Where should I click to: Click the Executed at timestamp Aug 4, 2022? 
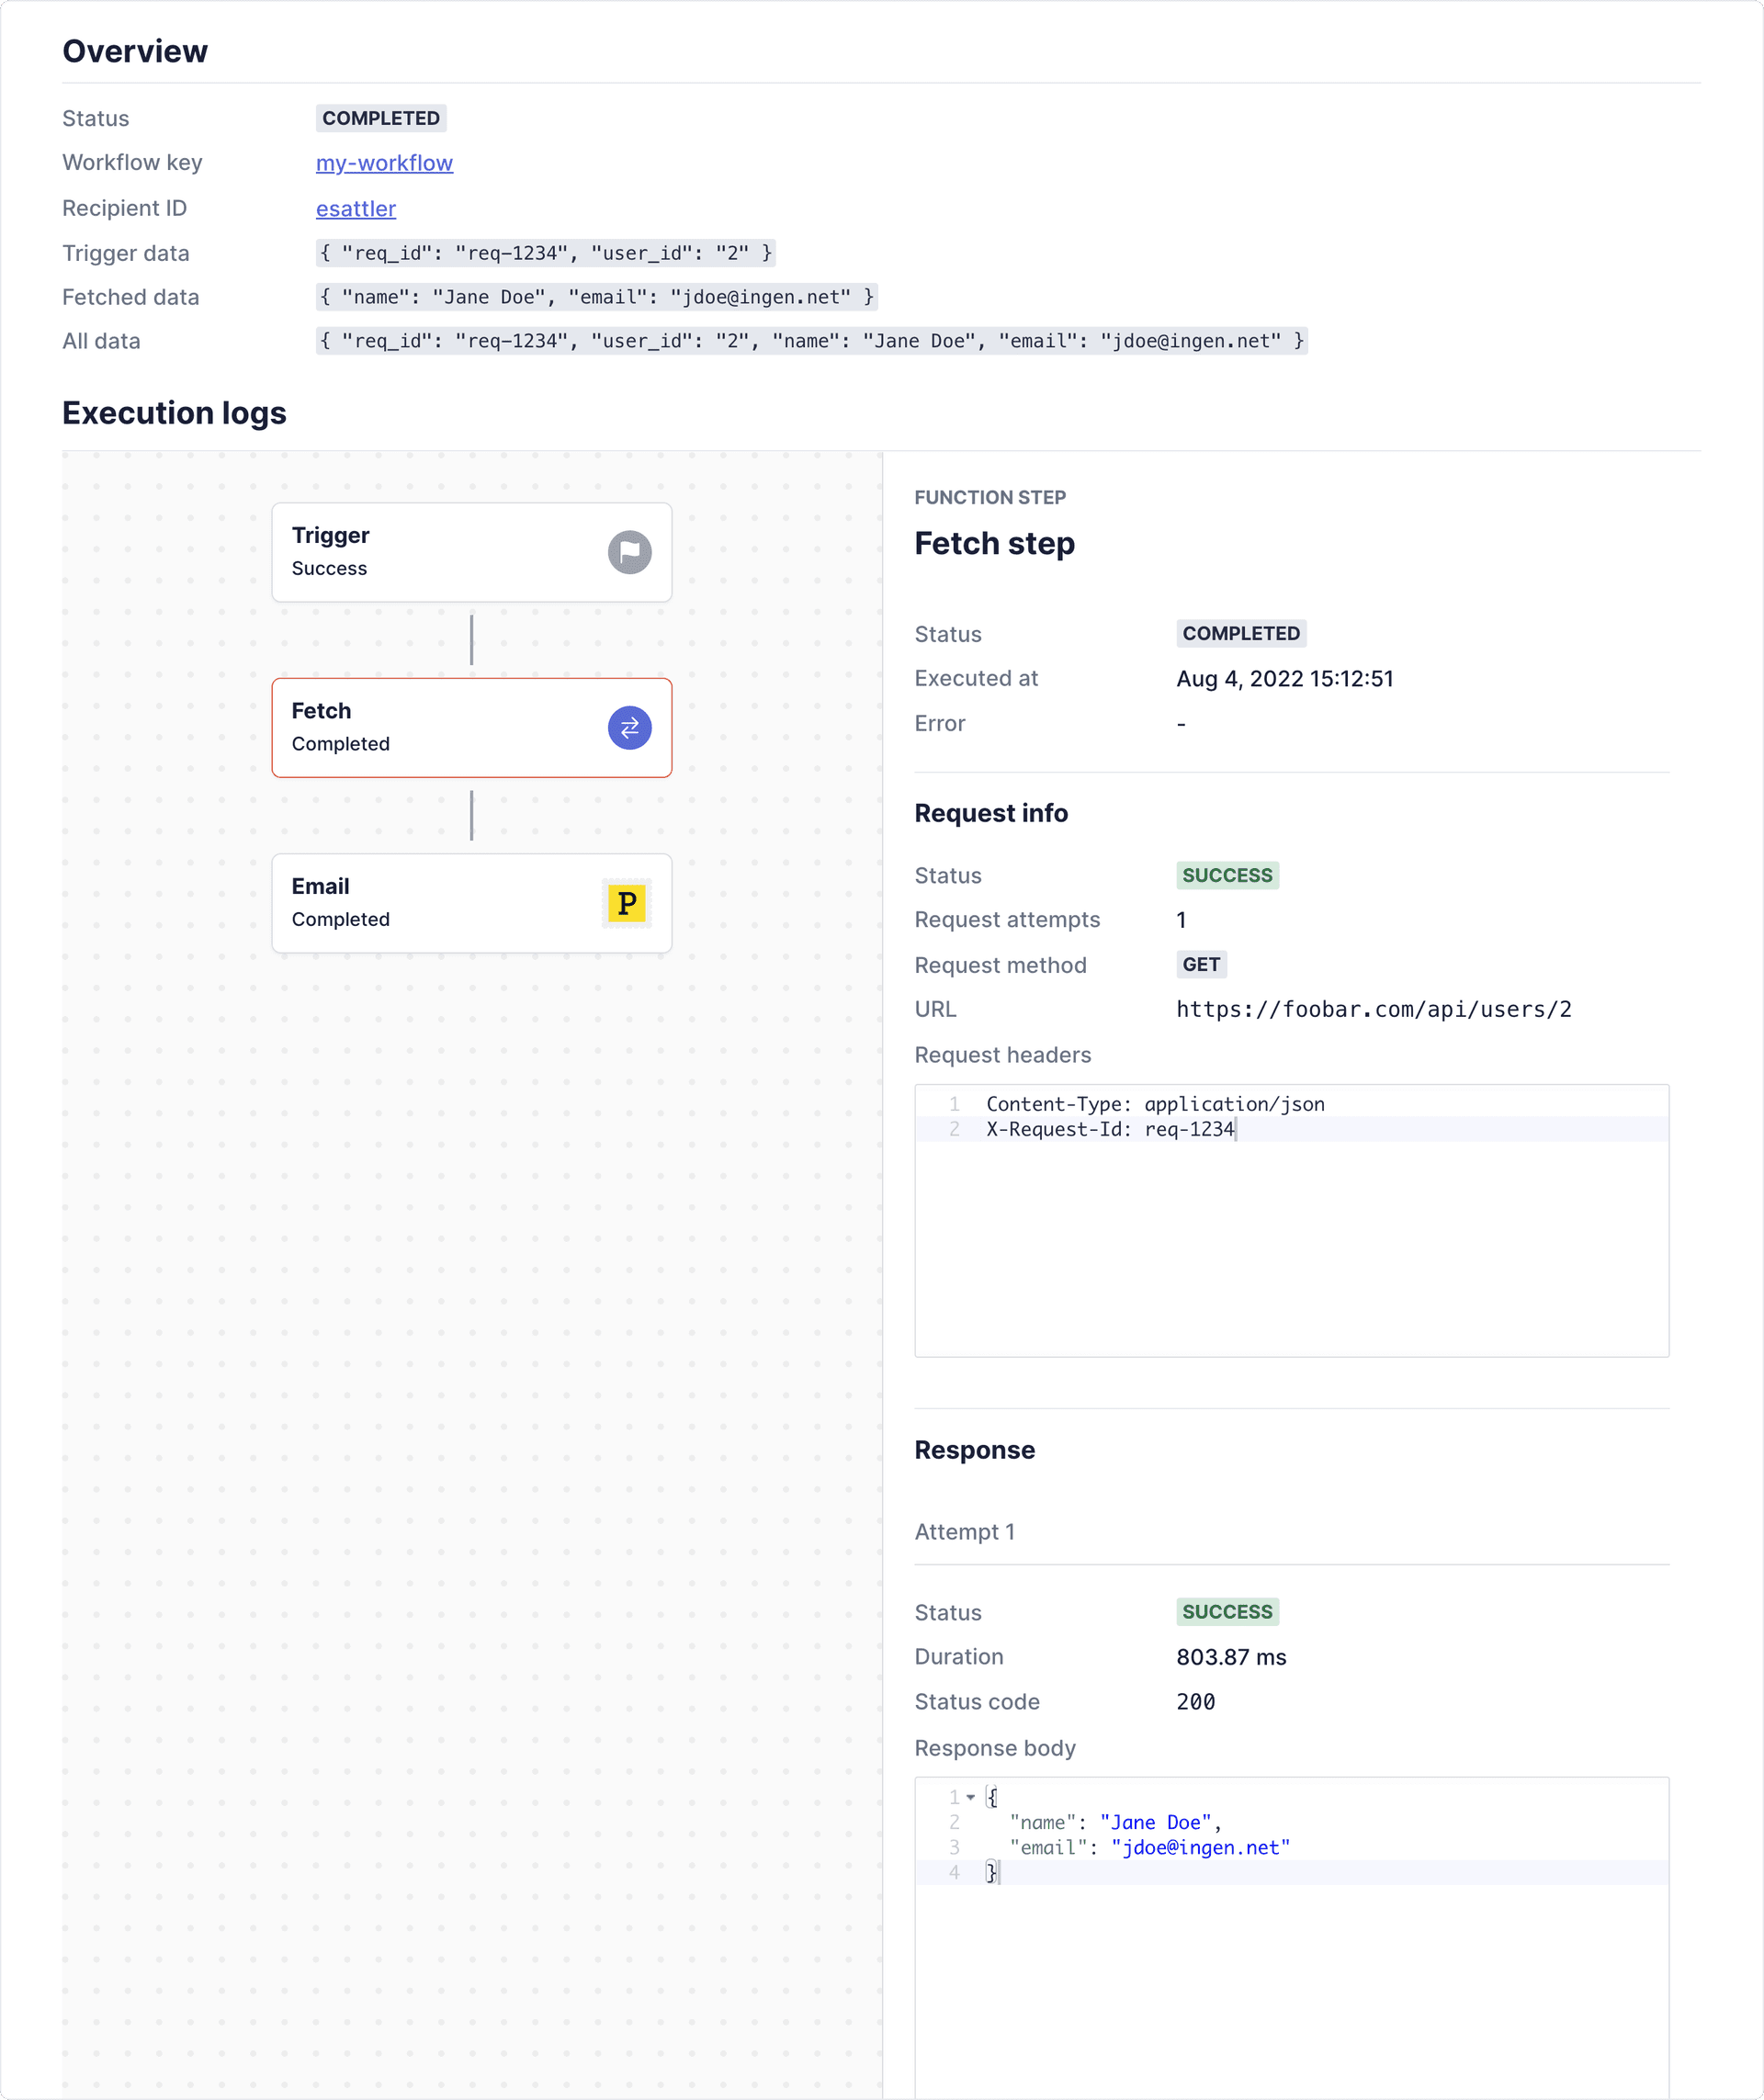1285,678
